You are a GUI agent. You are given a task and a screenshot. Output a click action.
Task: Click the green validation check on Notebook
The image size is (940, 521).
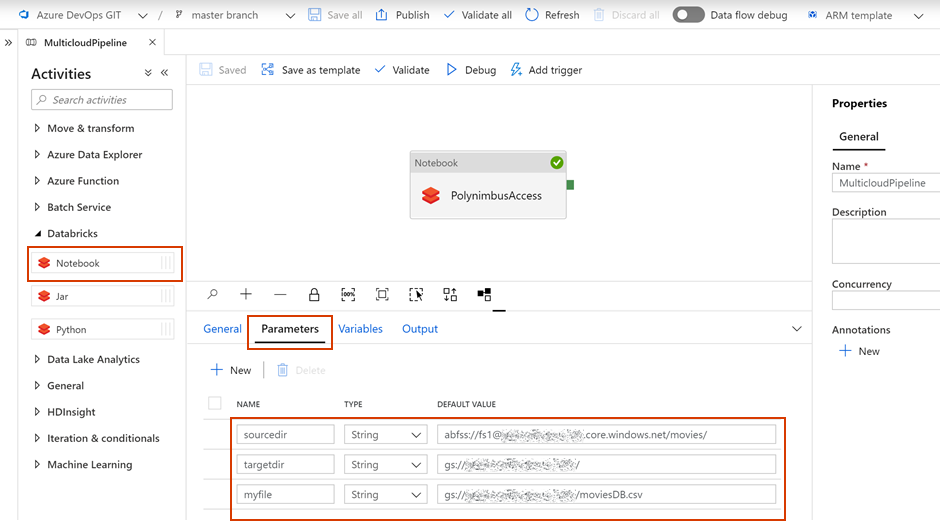pos(556,162)
